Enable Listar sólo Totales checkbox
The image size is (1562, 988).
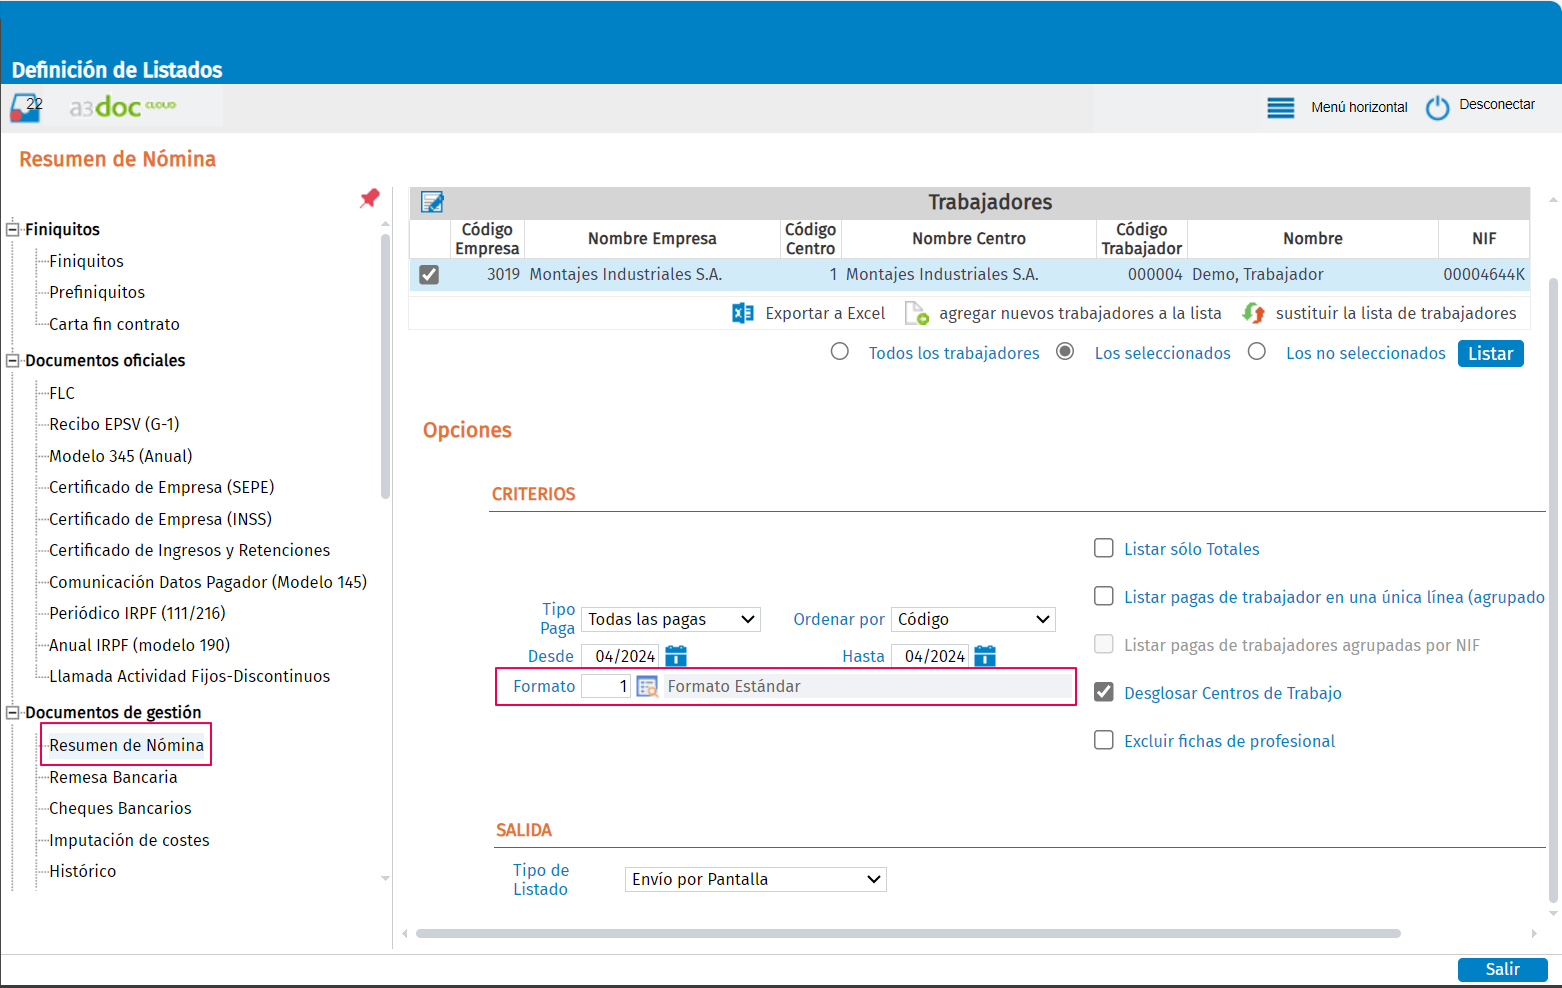tap(1104, 548)
